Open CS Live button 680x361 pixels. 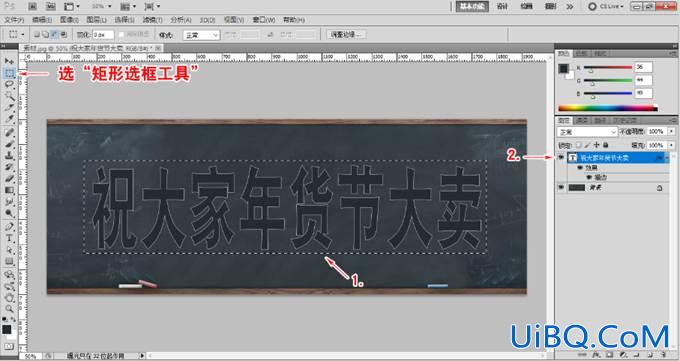(x=606, y=7)
